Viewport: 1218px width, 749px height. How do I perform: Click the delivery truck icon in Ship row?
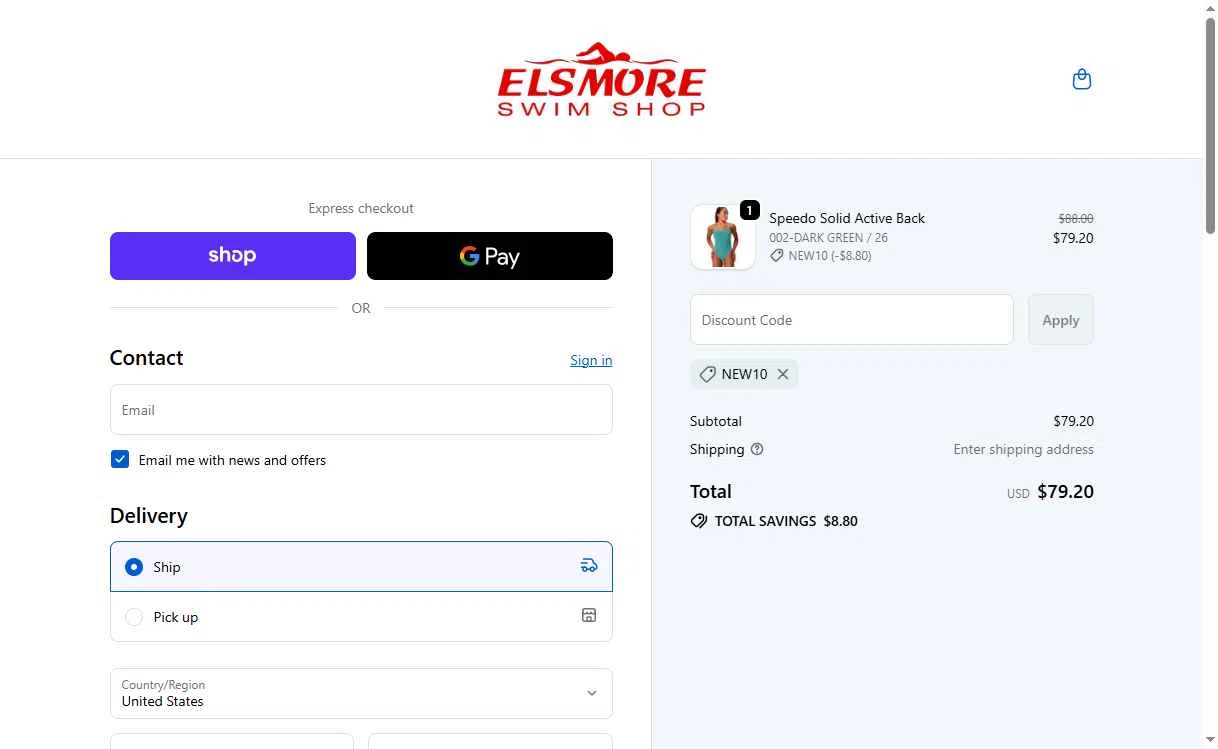[589, 566]
